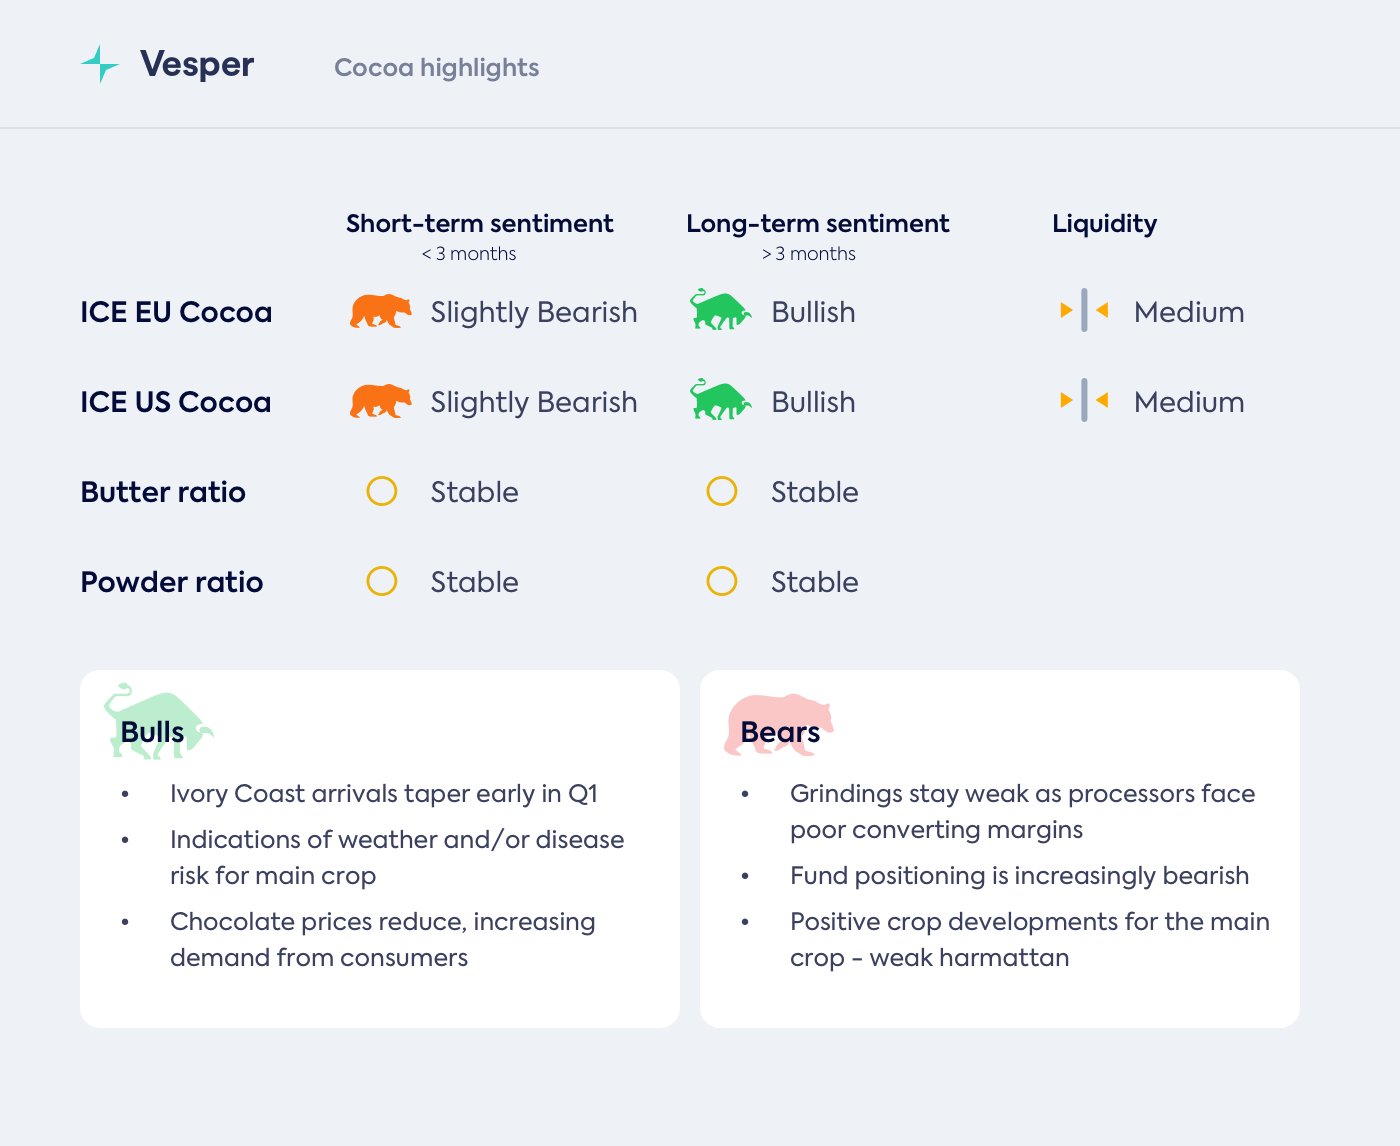Open the Cocoa highlights heading
The image size is (1400, 1146).
point(436,67)
